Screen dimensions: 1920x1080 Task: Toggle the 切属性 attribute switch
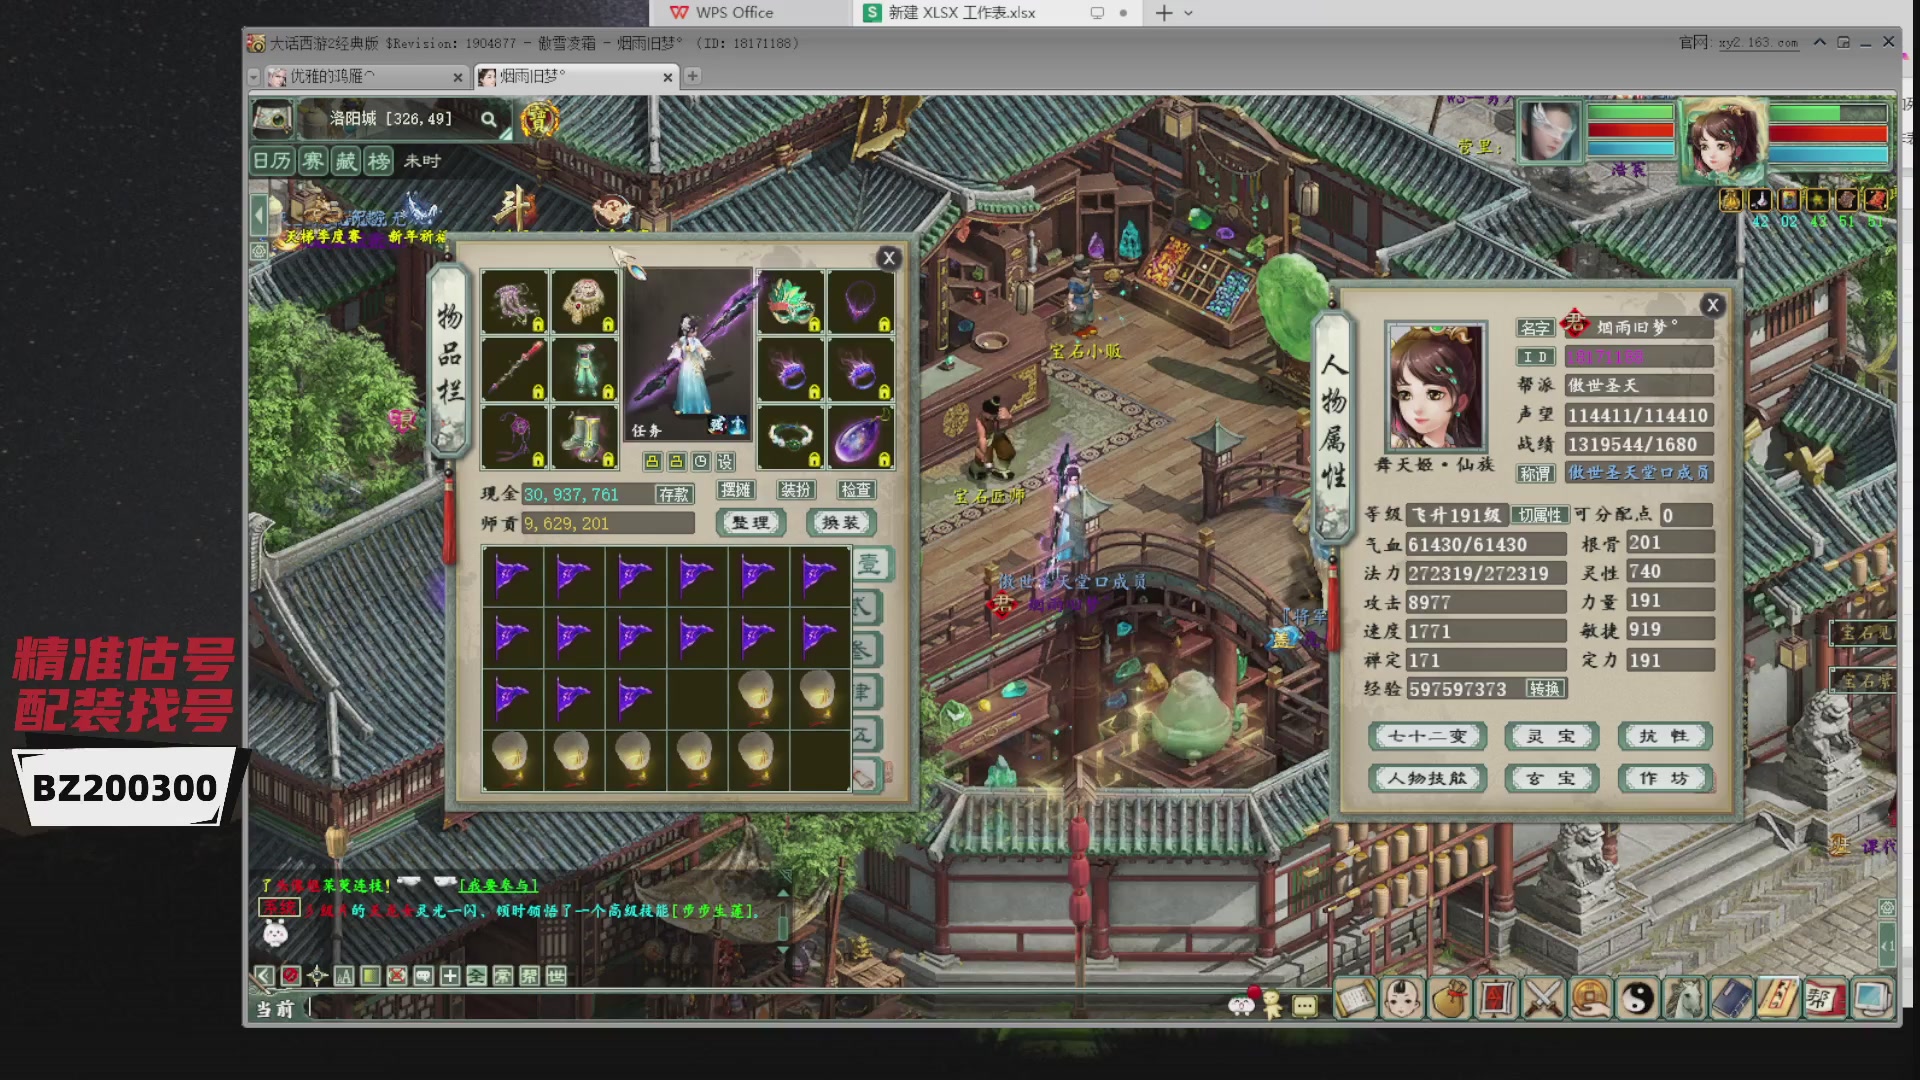[1539, 515]
